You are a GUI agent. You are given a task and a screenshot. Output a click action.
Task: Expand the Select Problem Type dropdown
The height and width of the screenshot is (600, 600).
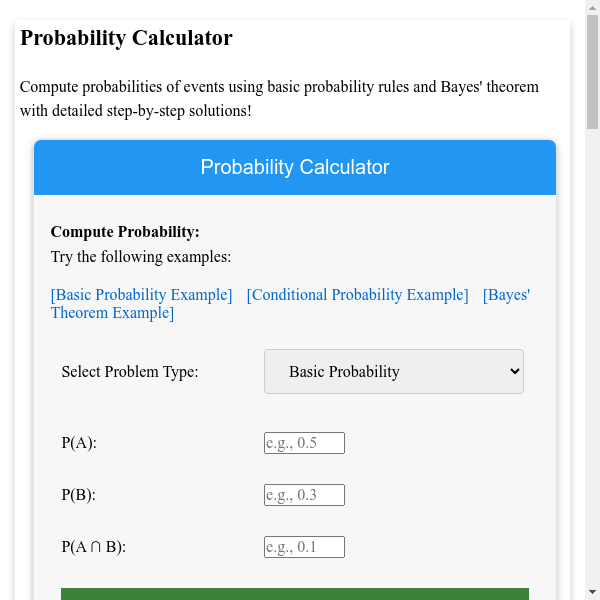(393, 371)
